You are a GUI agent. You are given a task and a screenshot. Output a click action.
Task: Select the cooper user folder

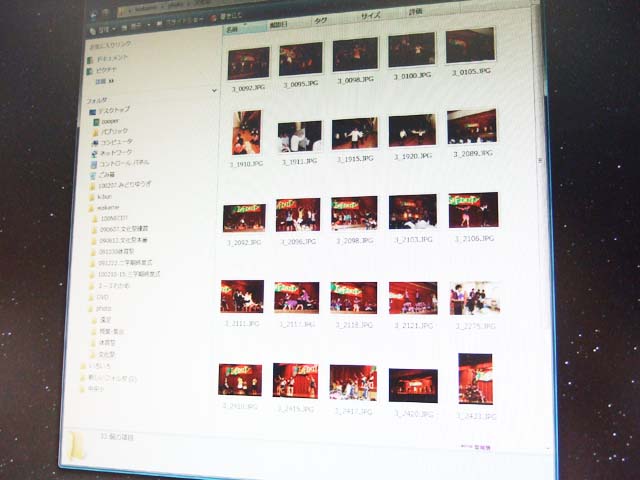click(106, 121)
